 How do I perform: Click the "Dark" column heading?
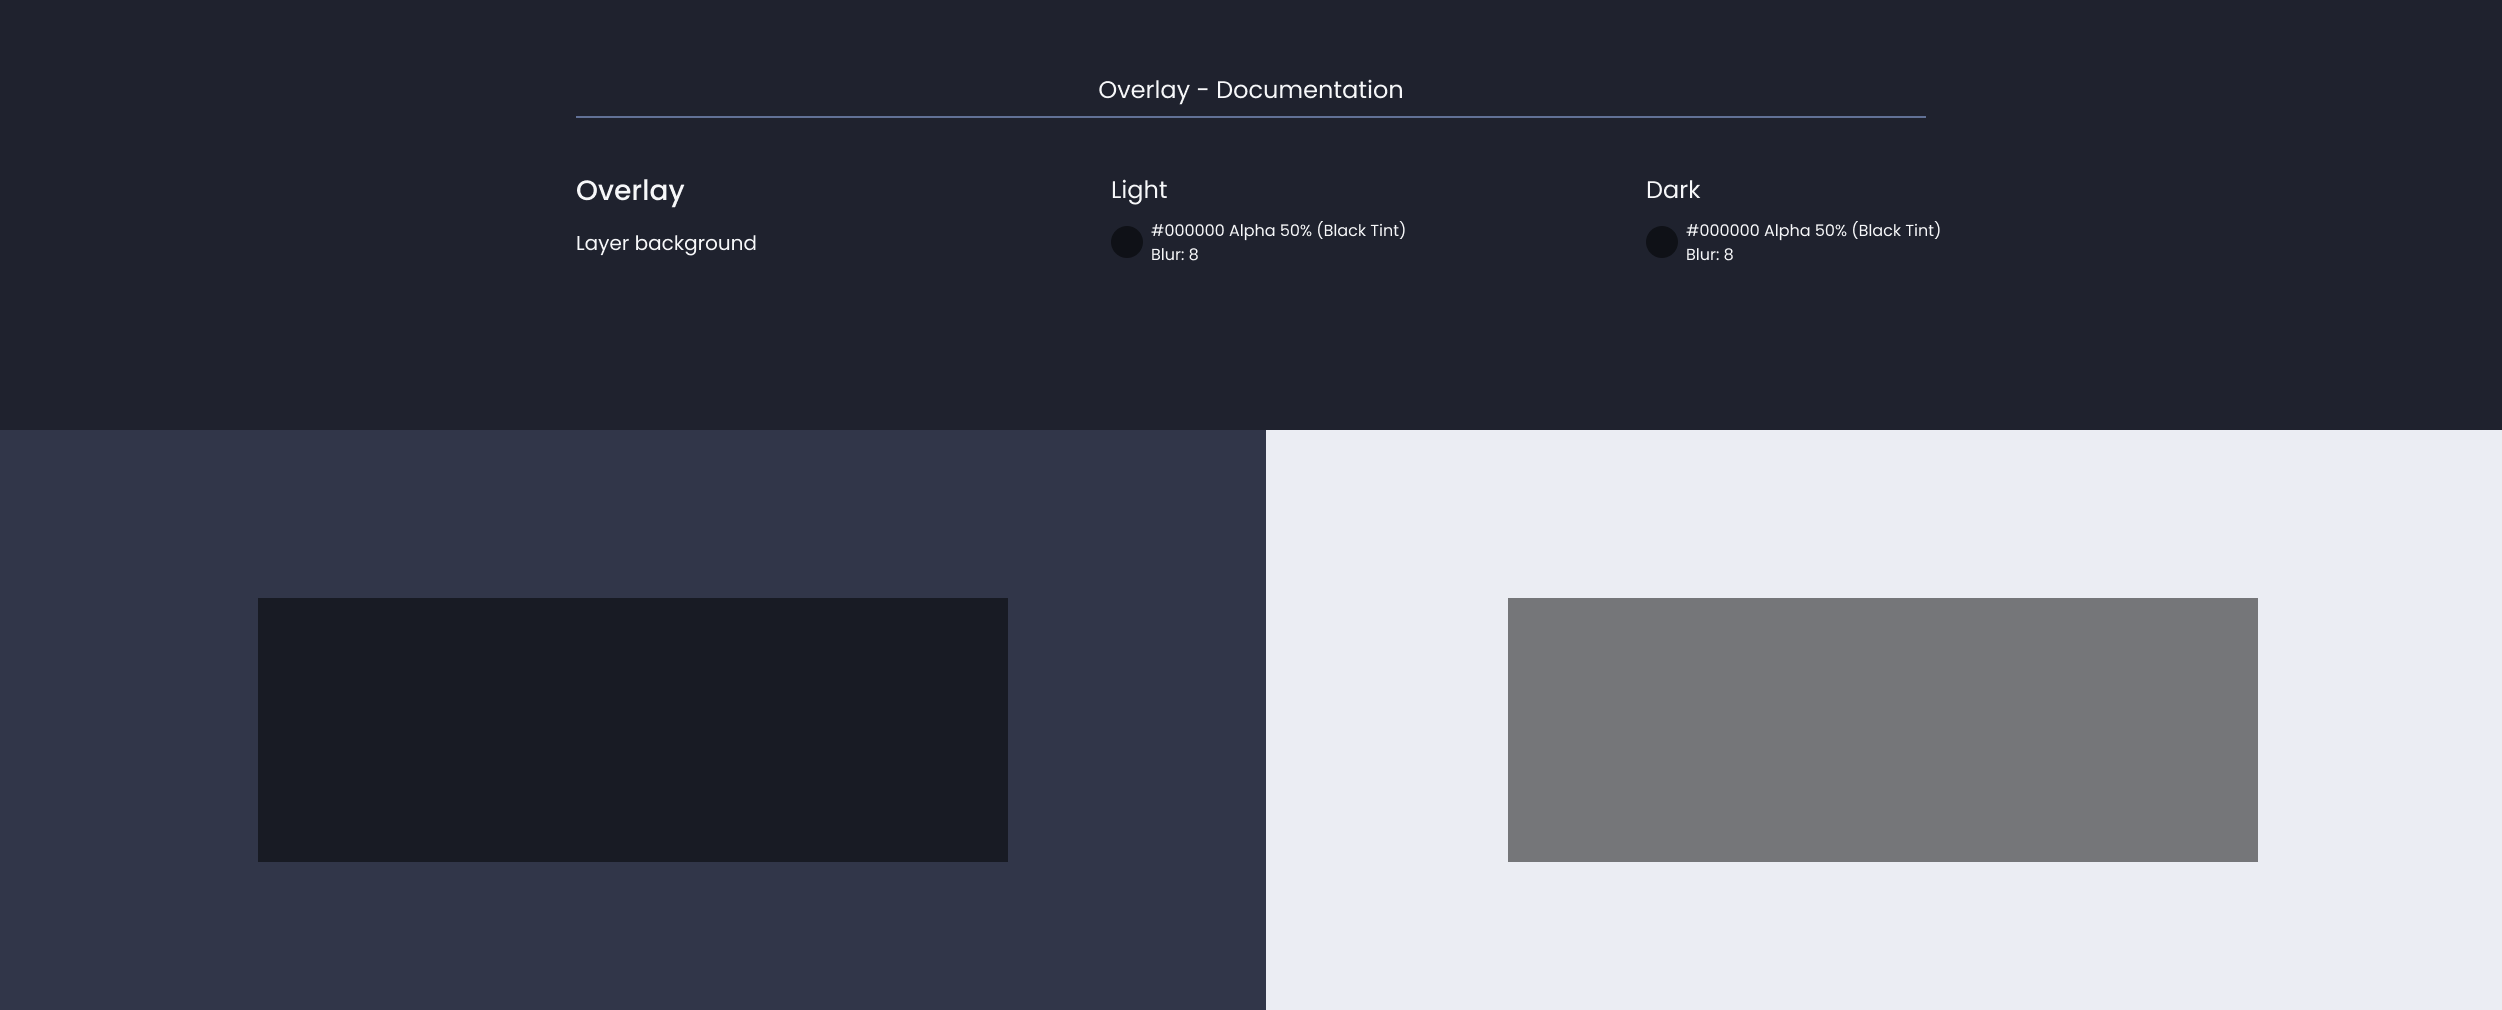pyautogui.click(x=1673, y=190)
